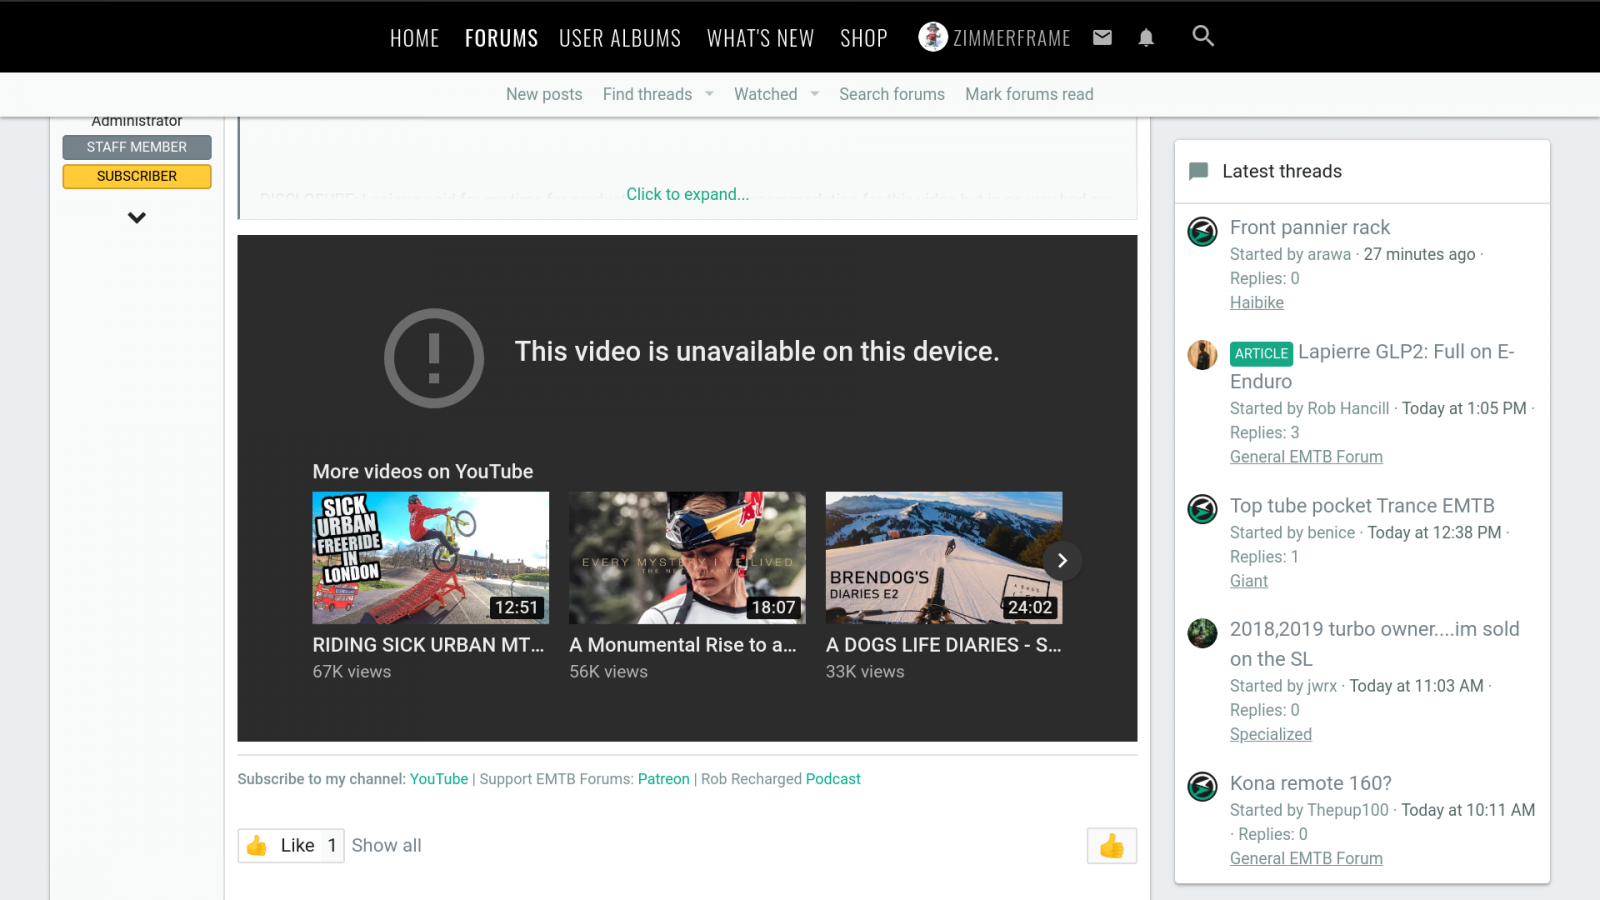
Task: Select Find threads link
Action: pos(647,94)
